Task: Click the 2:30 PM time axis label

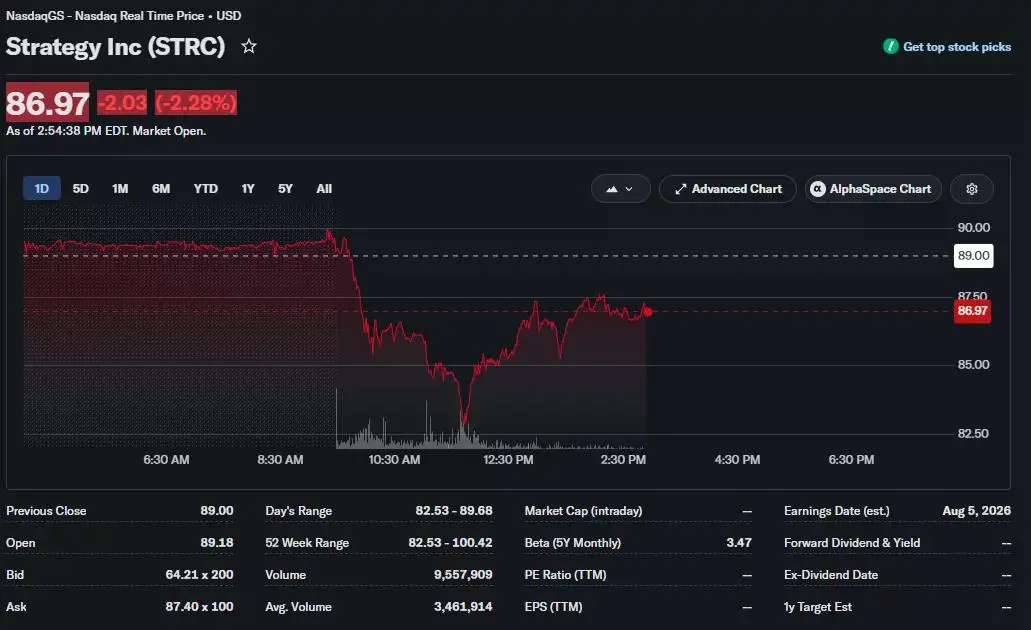Action: coord(623,460)
